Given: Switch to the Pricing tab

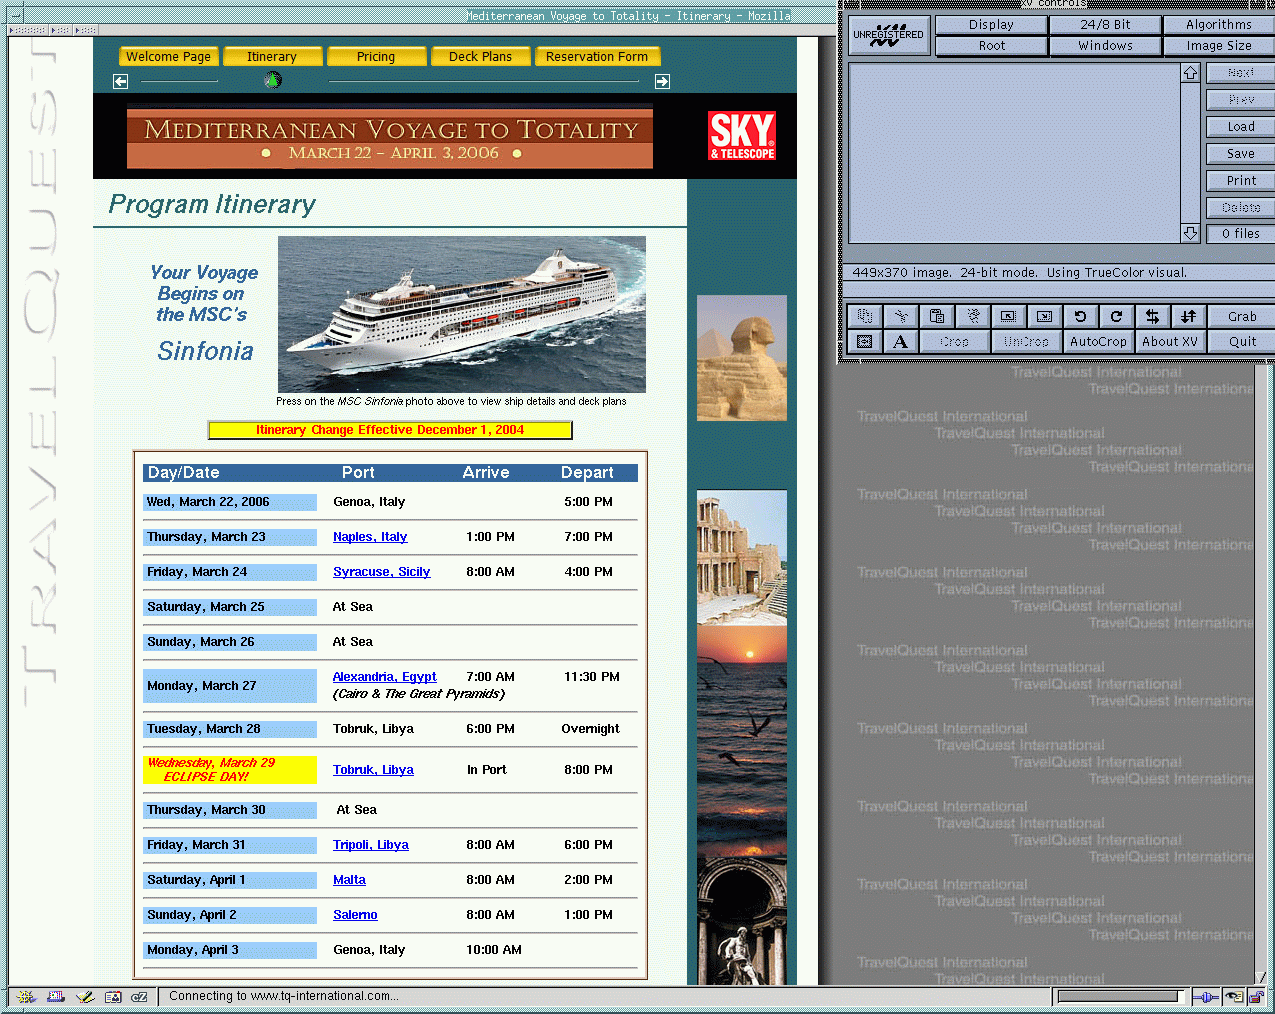Looking at the screenshot, I should pos(376,57).
